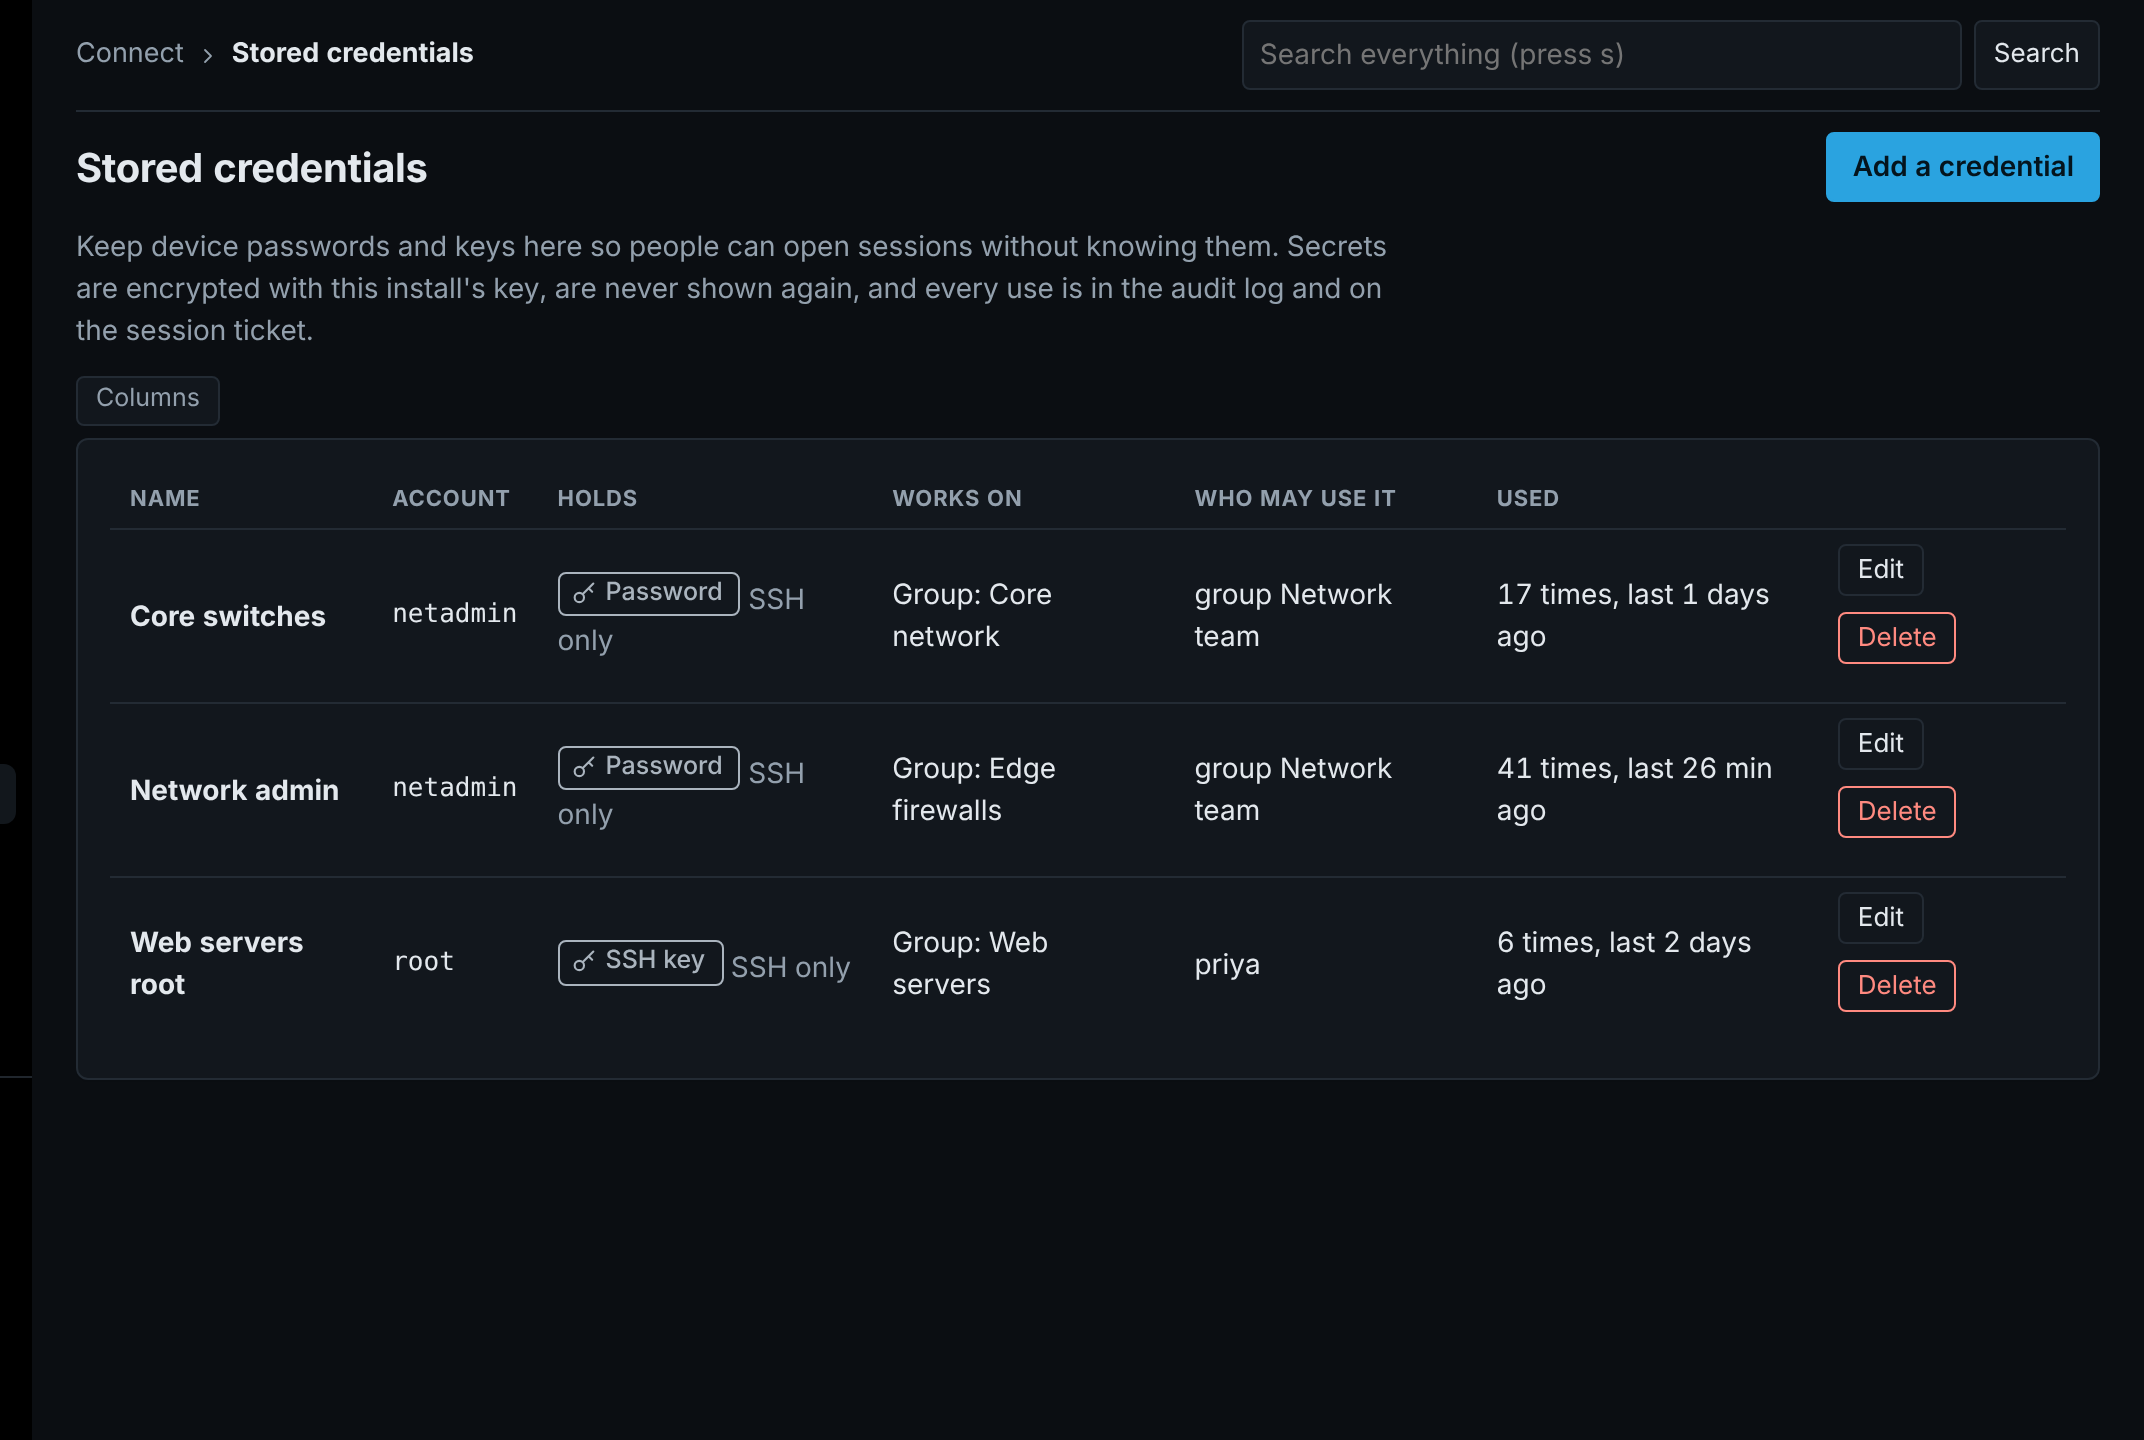Delete the Network admin credential
Viewport: 2144px width, 1440px height.
click(1896, 812)
